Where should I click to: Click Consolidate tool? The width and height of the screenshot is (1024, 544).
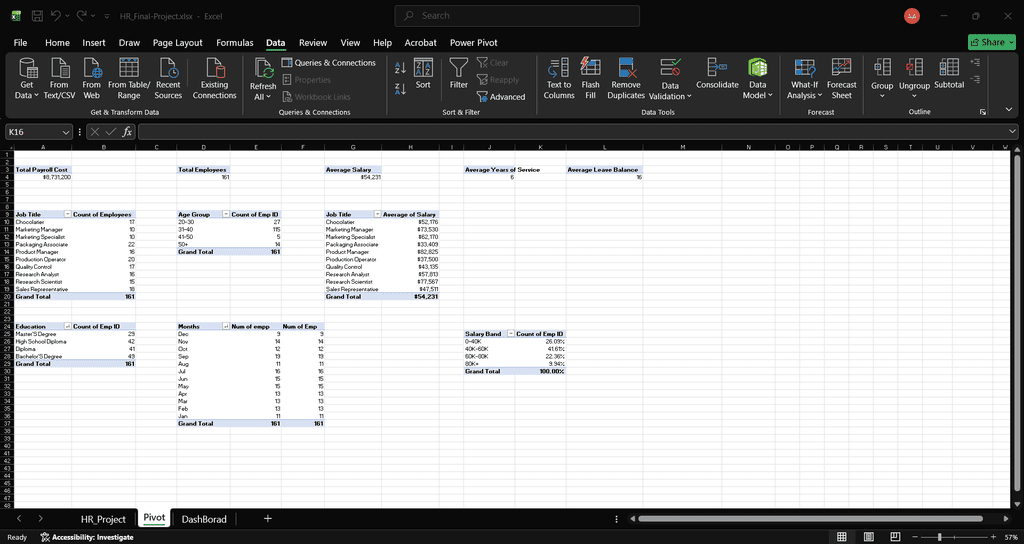click(717, 74)
